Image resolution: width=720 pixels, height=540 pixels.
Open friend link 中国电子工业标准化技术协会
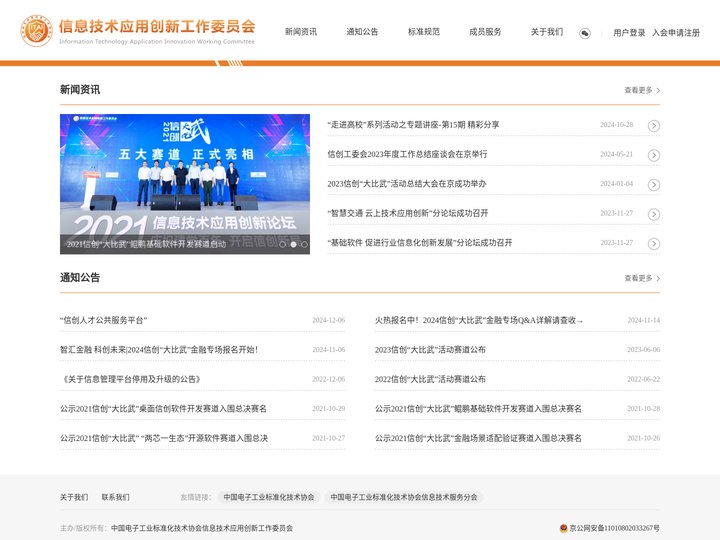pyautogui.click(x=269, y=497)
